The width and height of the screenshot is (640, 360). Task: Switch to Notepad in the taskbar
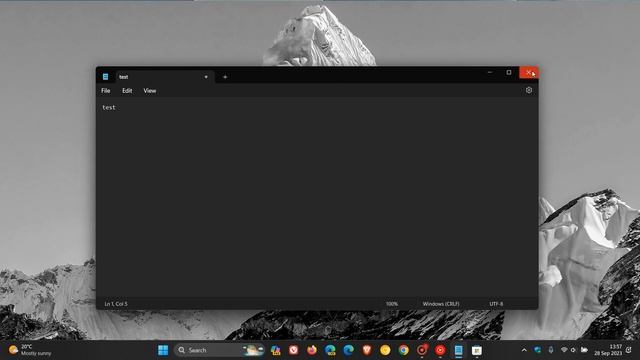(x=458, y=350)
